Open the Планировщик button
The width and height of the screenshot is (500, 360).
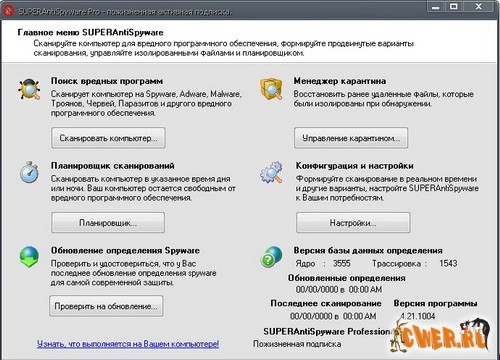108,223
